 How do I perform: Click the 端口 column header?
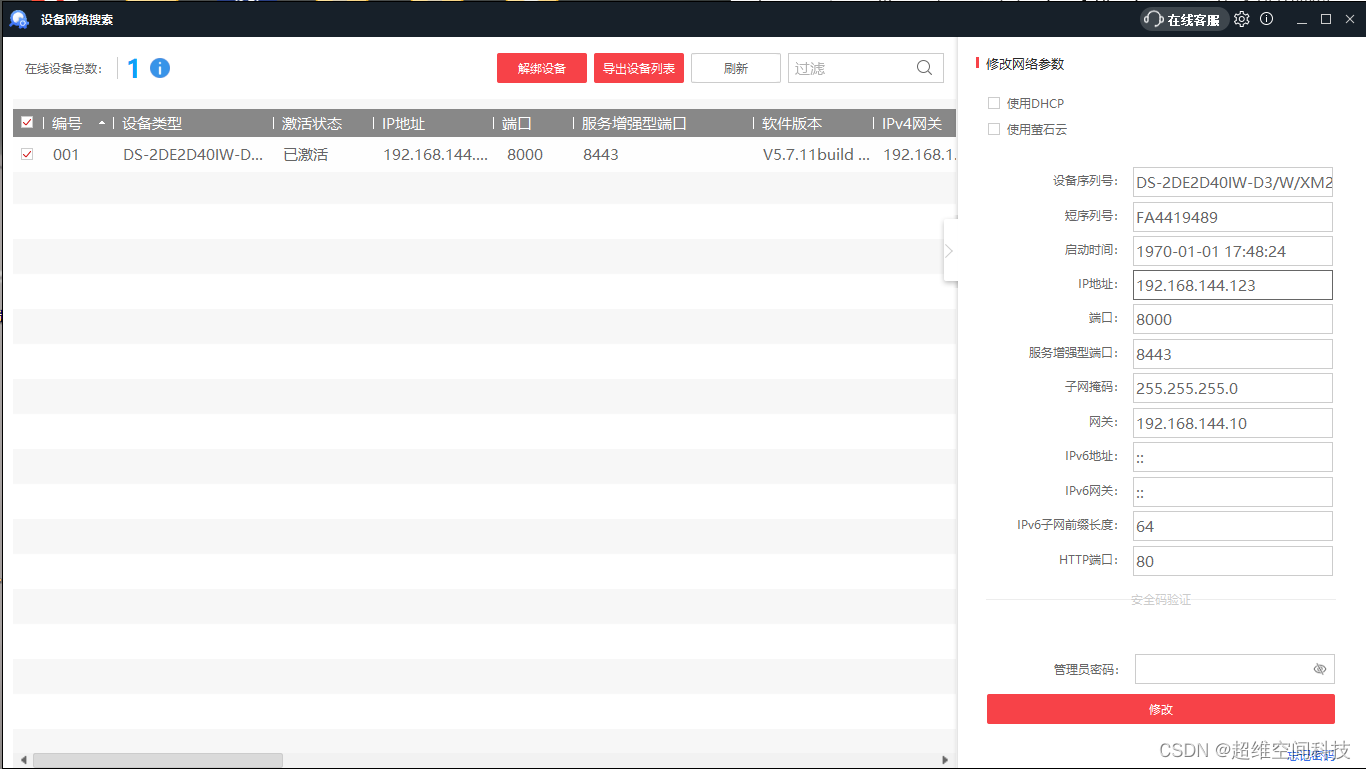[517, 123]
